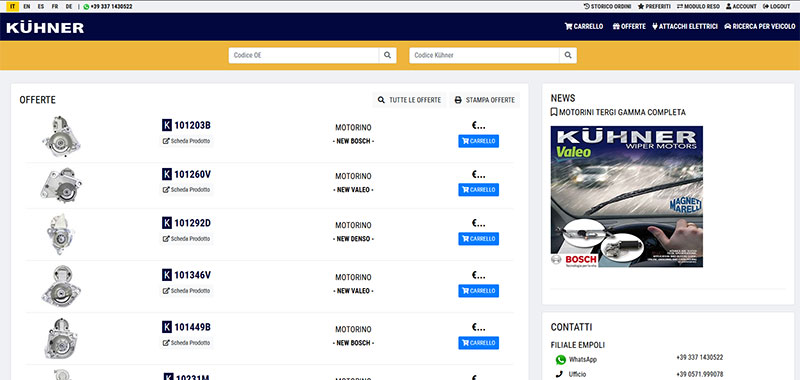Viewport: 800px width, 380px height.
Task: Open news Motorini Tergi Gamma Completa
Action: click(618, 112)
